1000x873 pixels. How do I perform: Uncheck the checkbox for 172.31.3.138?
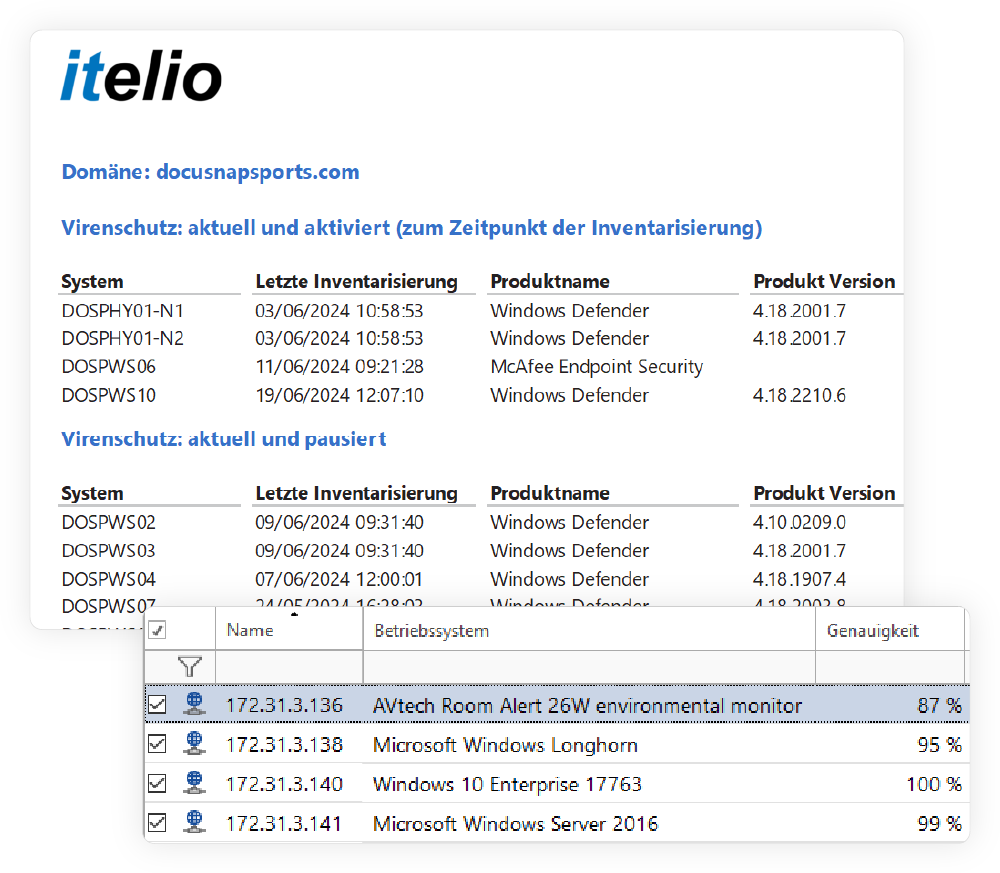tap(157, 744)
